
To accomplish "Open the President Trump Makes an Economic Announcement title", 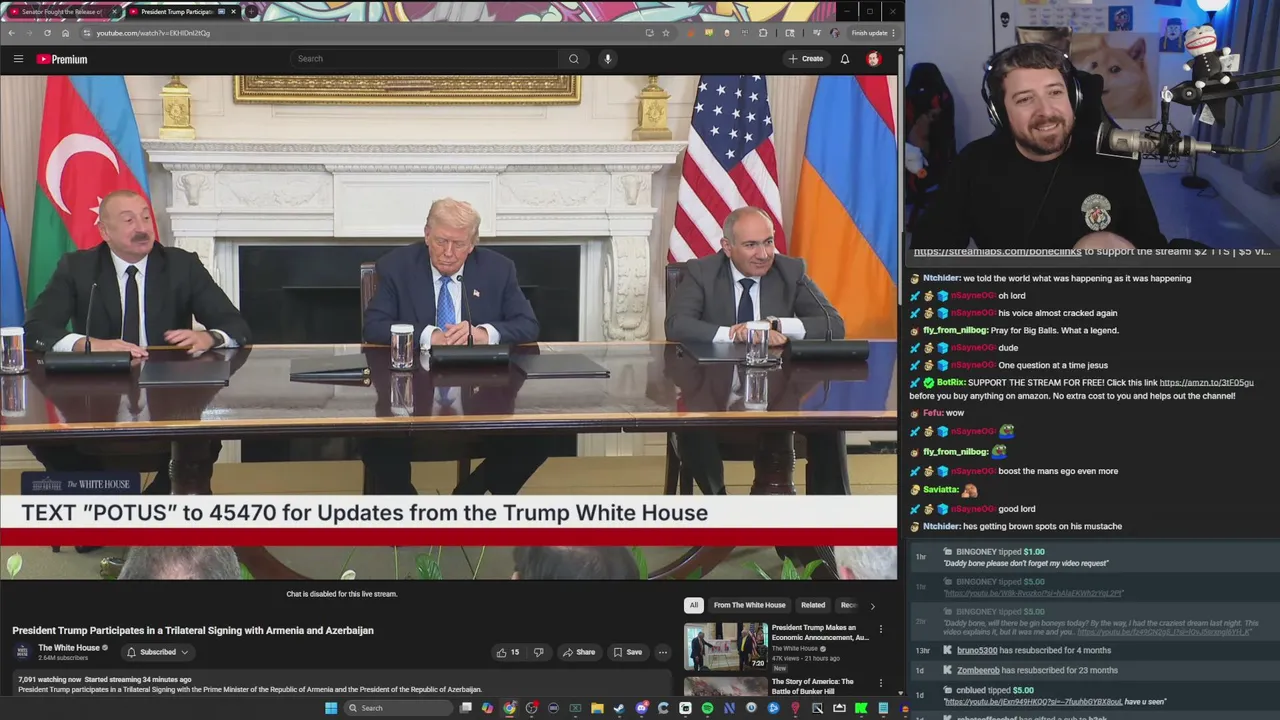I will pyautogui.click(x=820, y=632).
